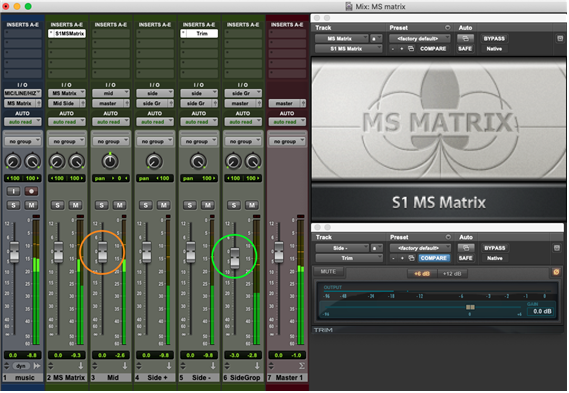Click COMPARE in S1 MS Matrix plugin window

coord(433,49)
